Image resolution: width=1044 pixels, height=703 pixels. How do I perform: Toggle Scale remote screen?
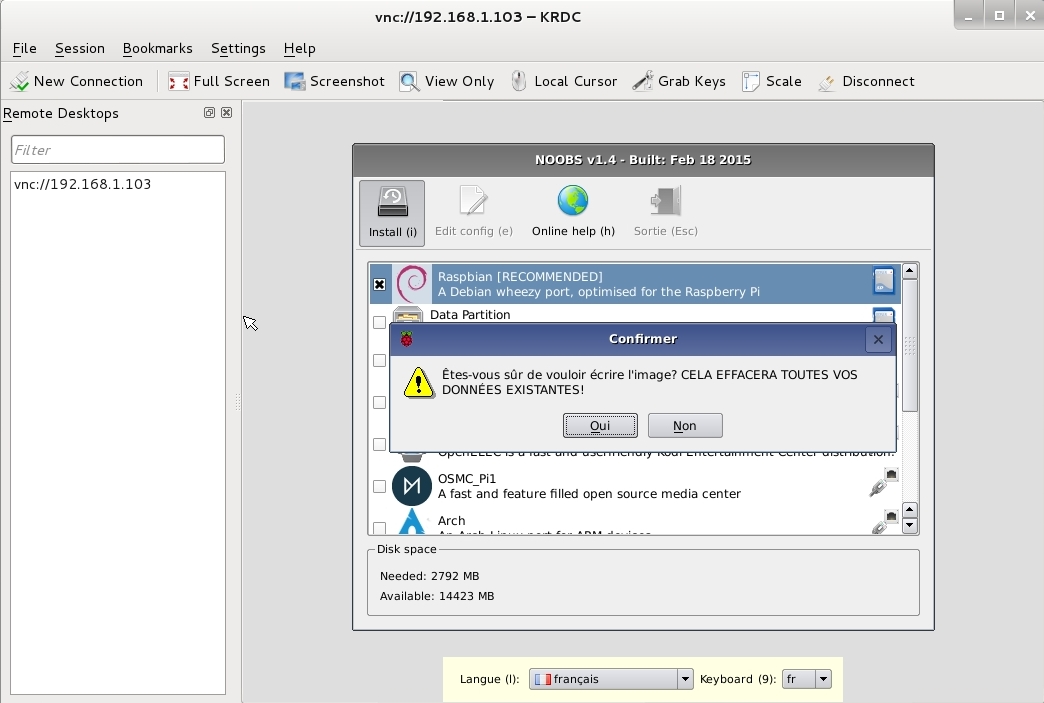772,81
